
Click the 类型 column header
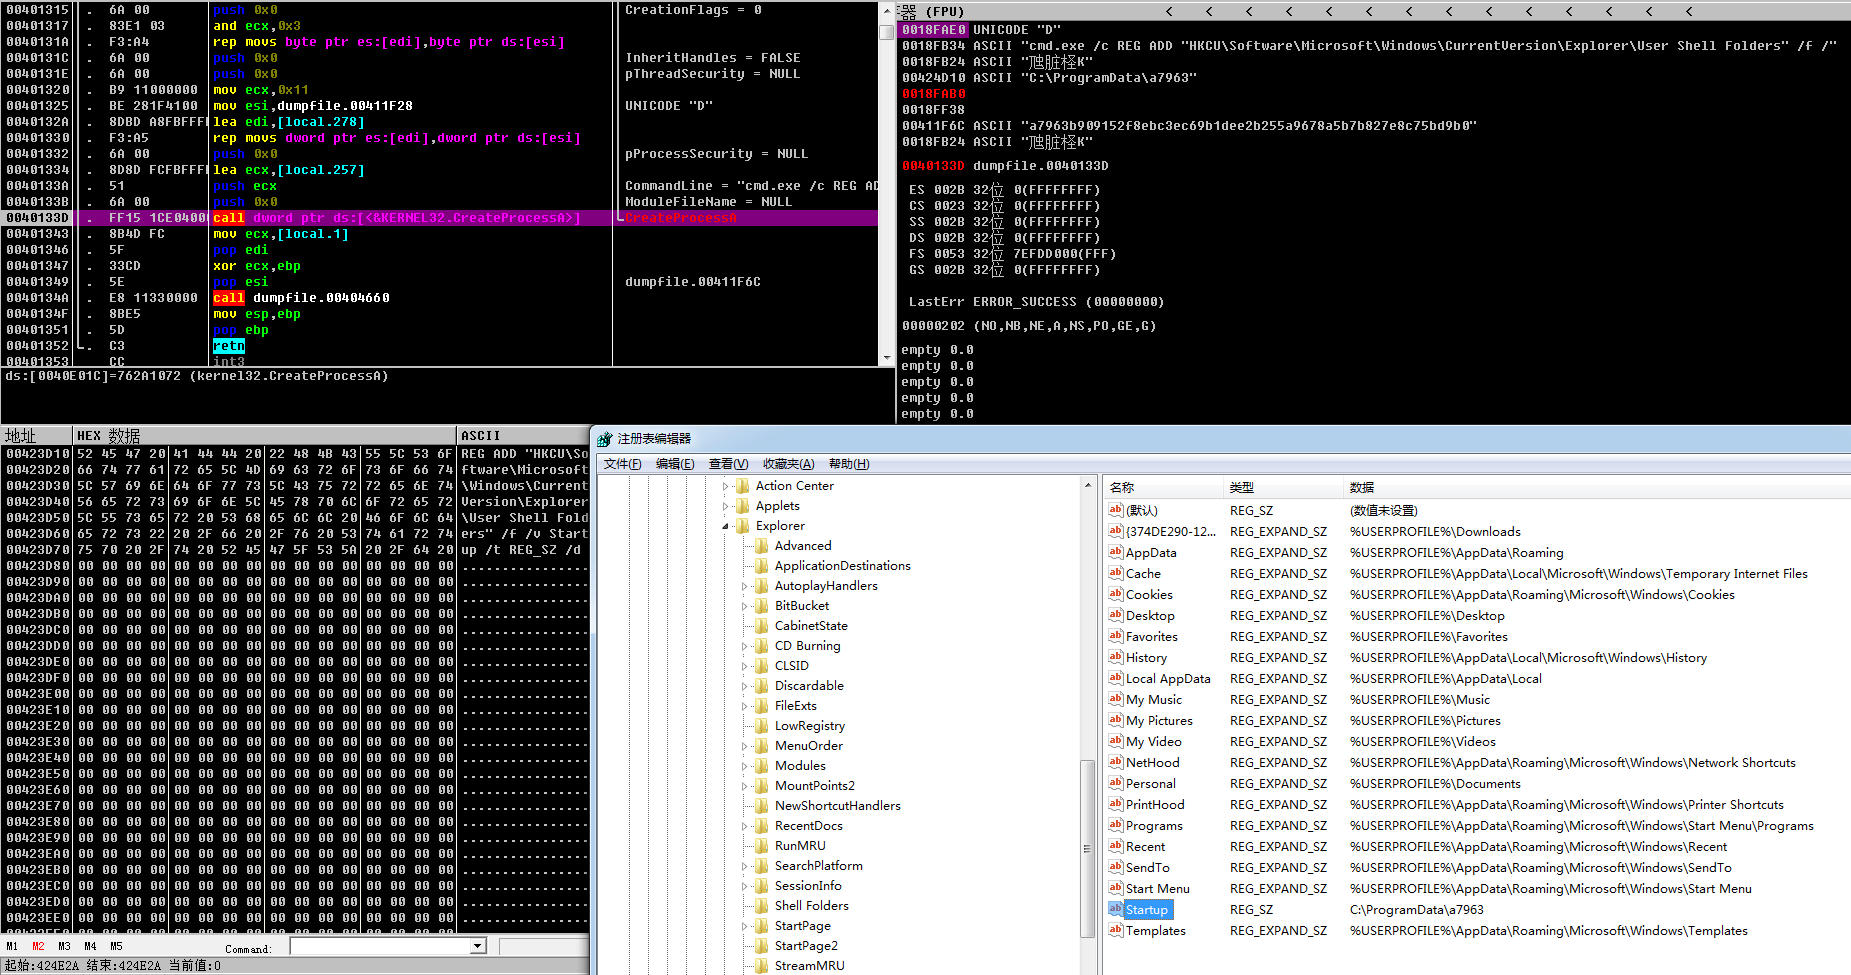pos(1283,487)
